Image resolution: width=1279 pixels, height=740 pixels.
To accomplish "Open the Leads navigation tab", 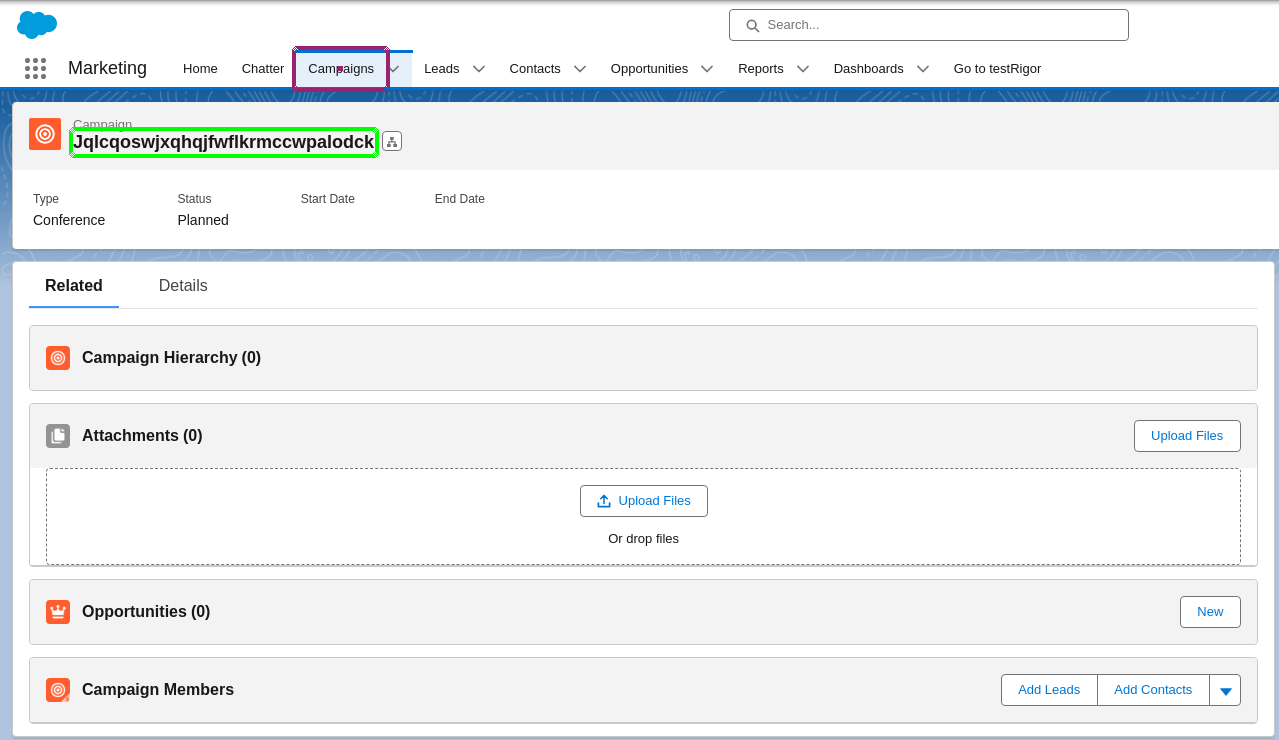I will (x=442, y=68).
